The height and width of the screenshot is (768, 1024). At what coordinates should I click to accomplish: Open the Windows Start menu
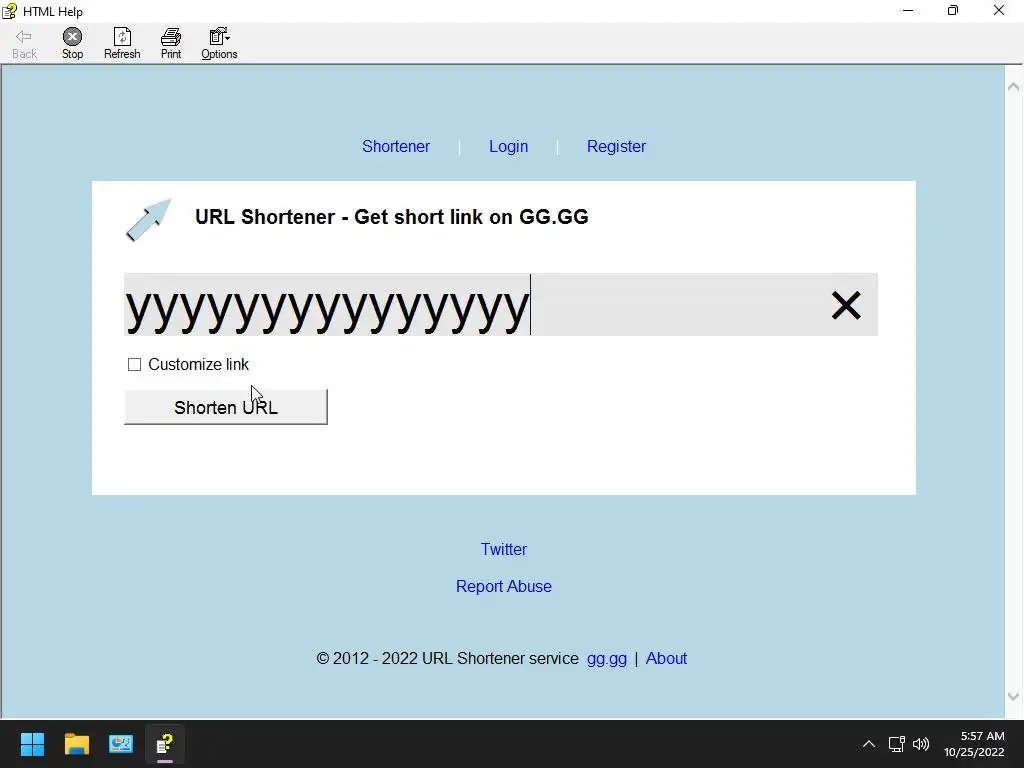(x=33, y=744)
